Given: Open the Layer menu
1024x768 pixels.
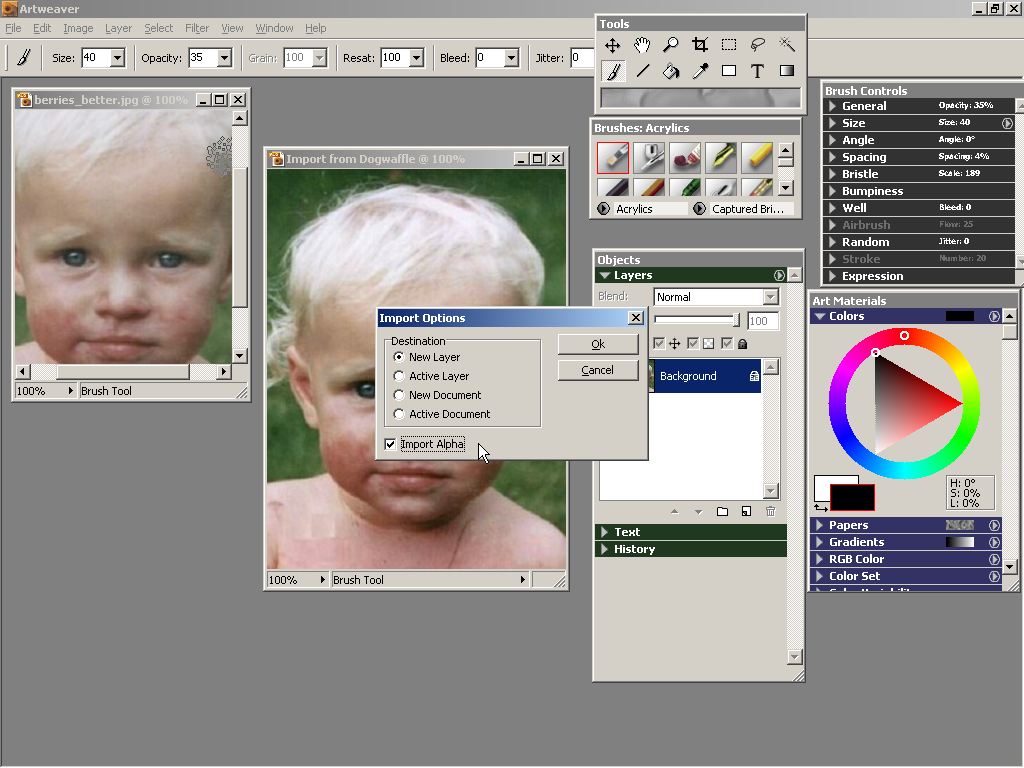Looking at the screenshot, I should pos(118,28).
